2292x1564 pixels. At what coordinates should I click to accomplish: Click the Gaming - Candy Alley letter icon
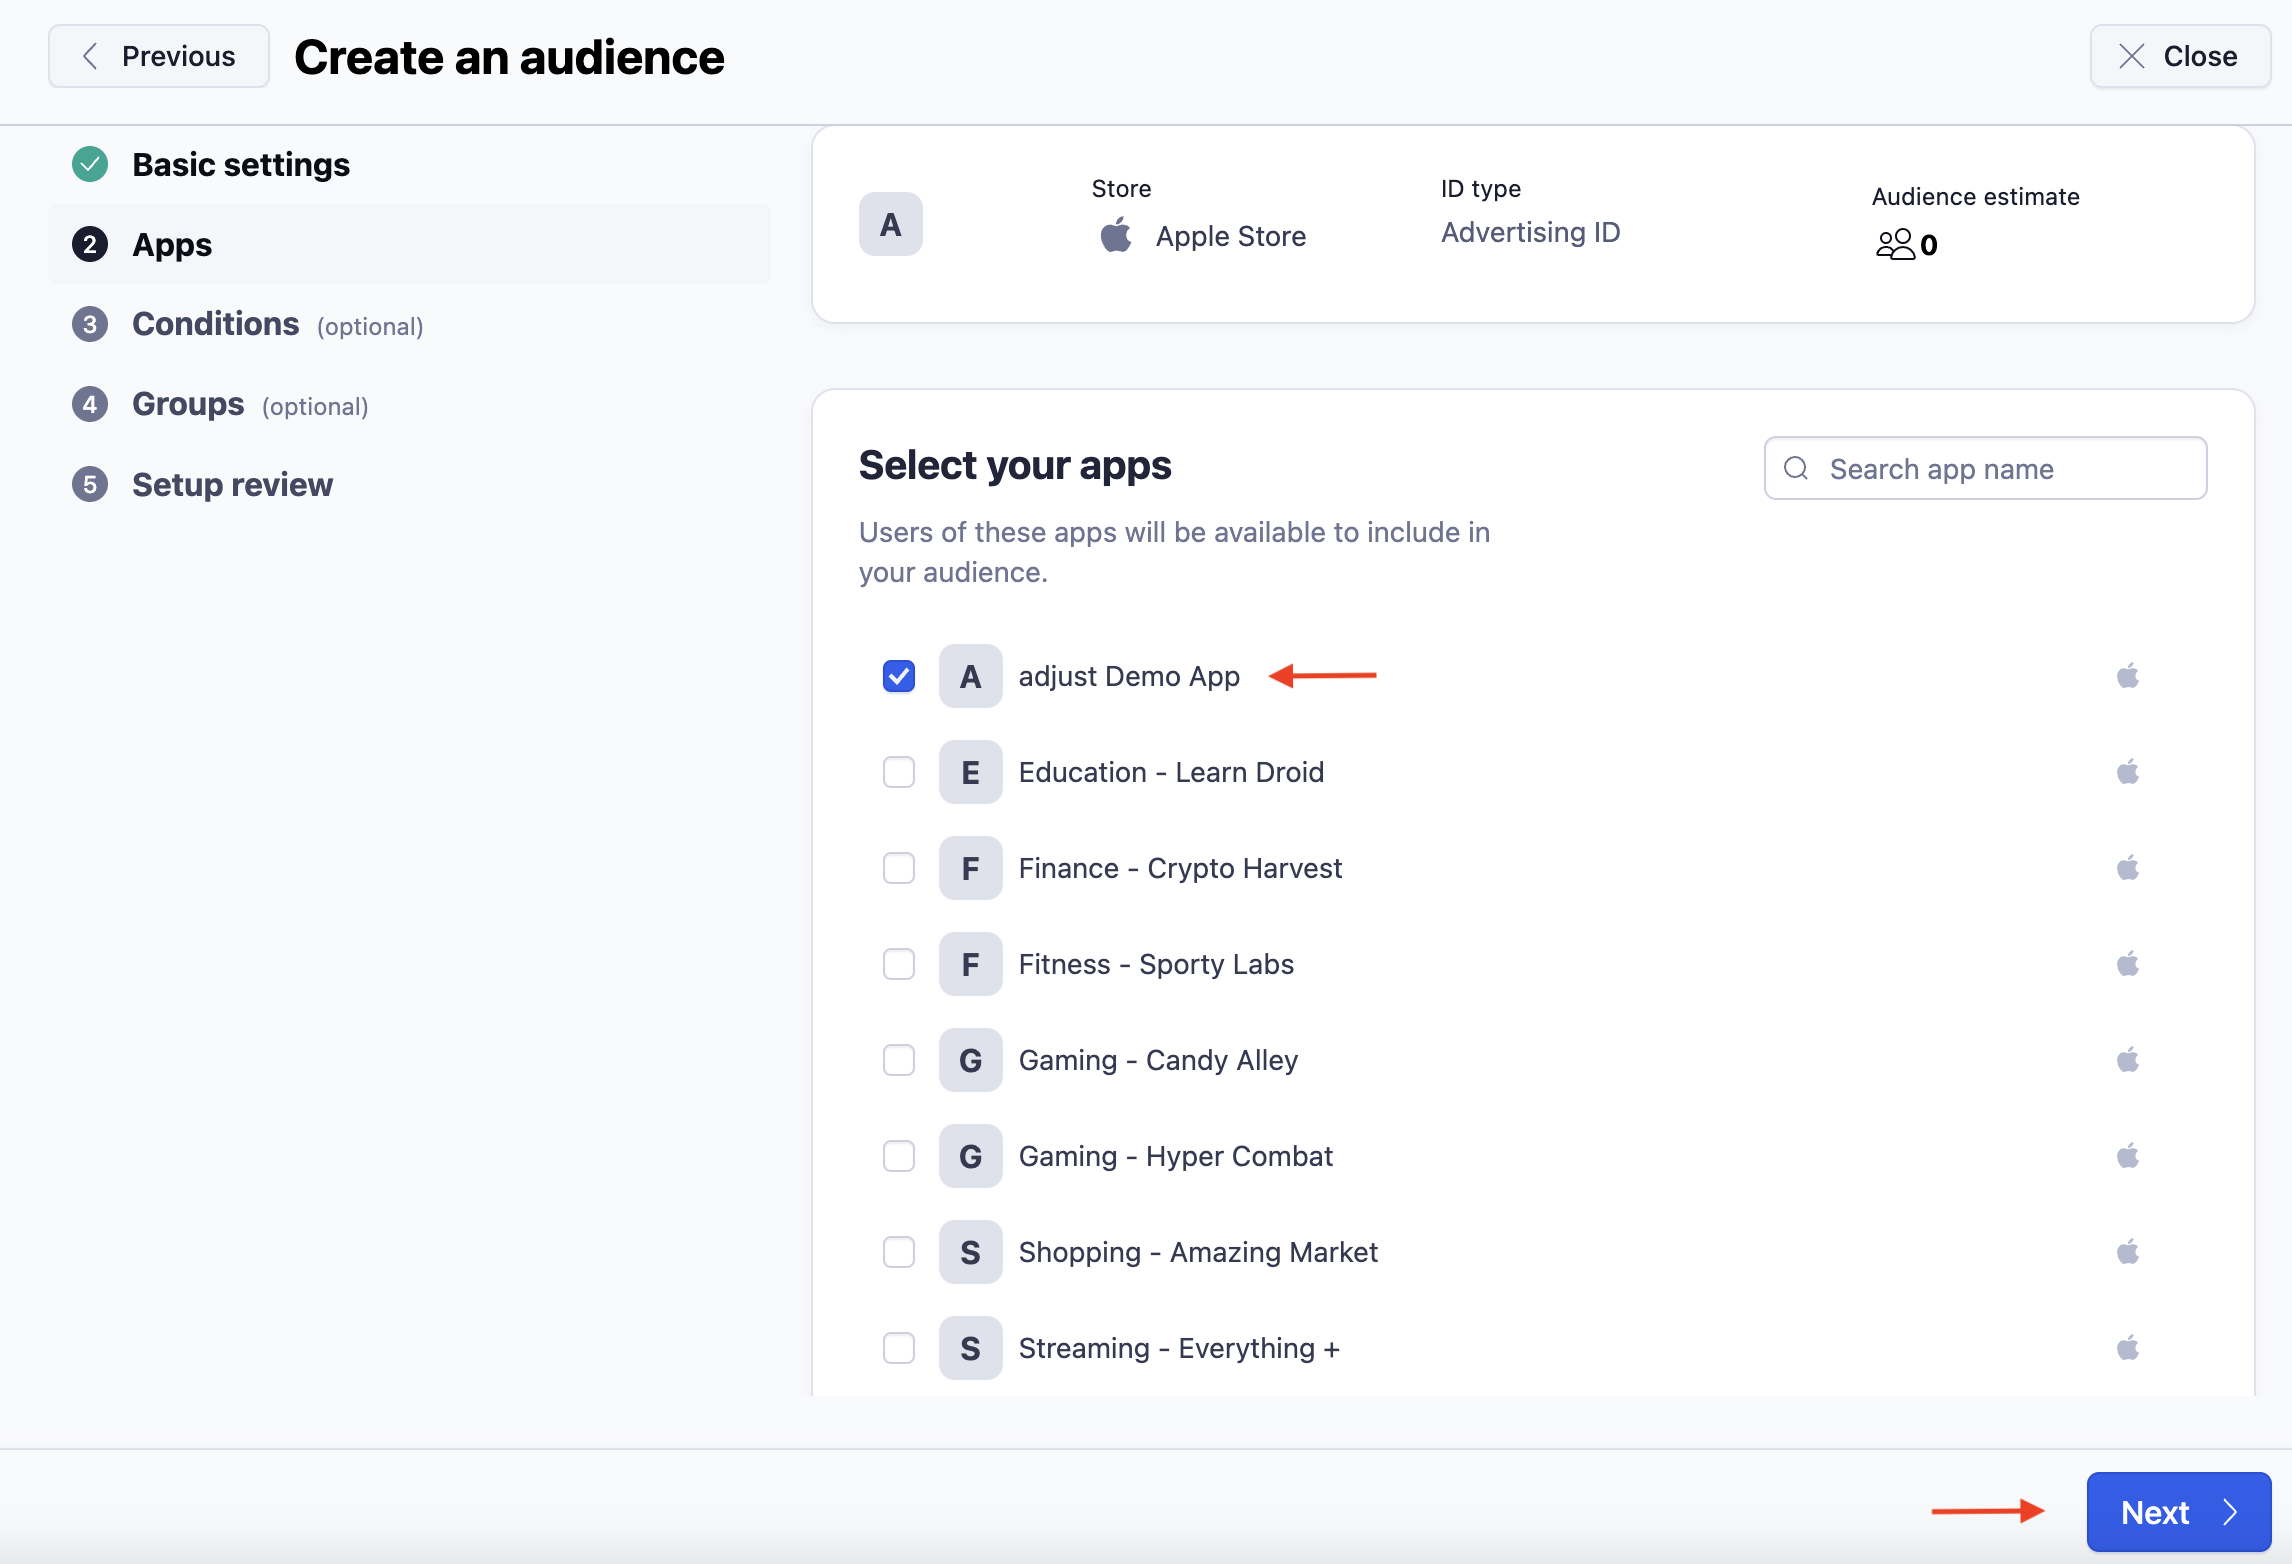click(x=970, y=1060)
